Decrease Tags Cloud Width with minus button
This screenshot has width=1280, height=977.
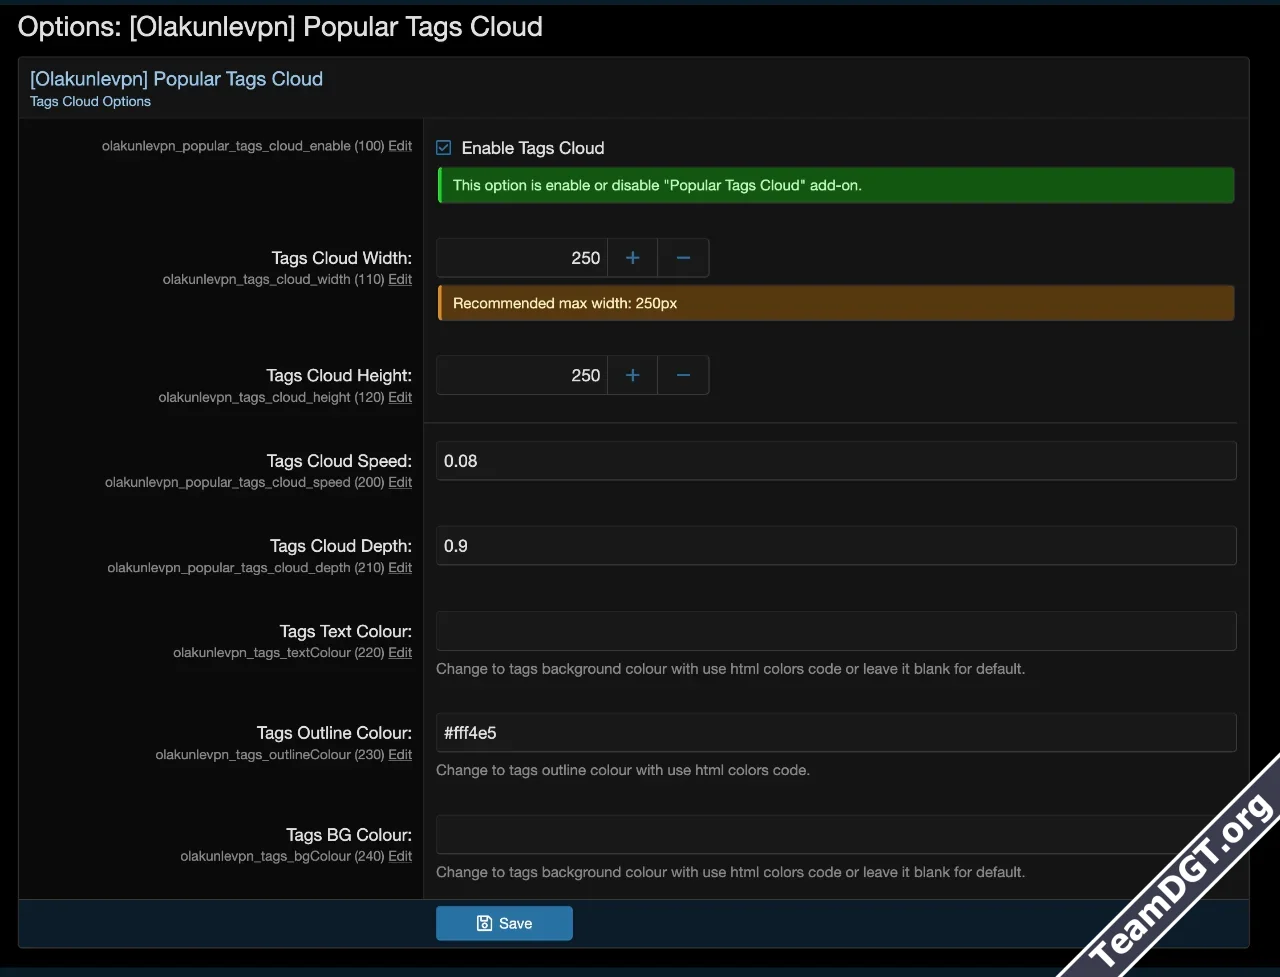683,258
